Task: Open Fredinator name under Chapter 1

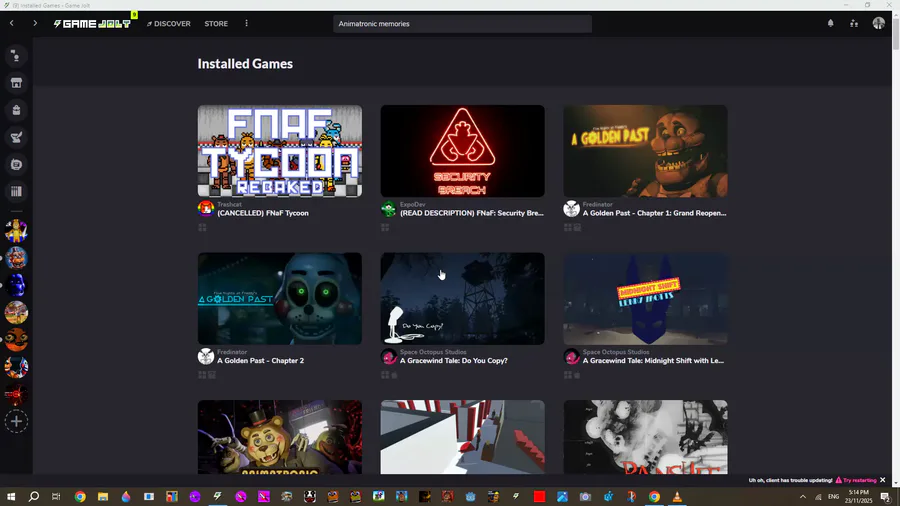Action: tap(598, 204)
